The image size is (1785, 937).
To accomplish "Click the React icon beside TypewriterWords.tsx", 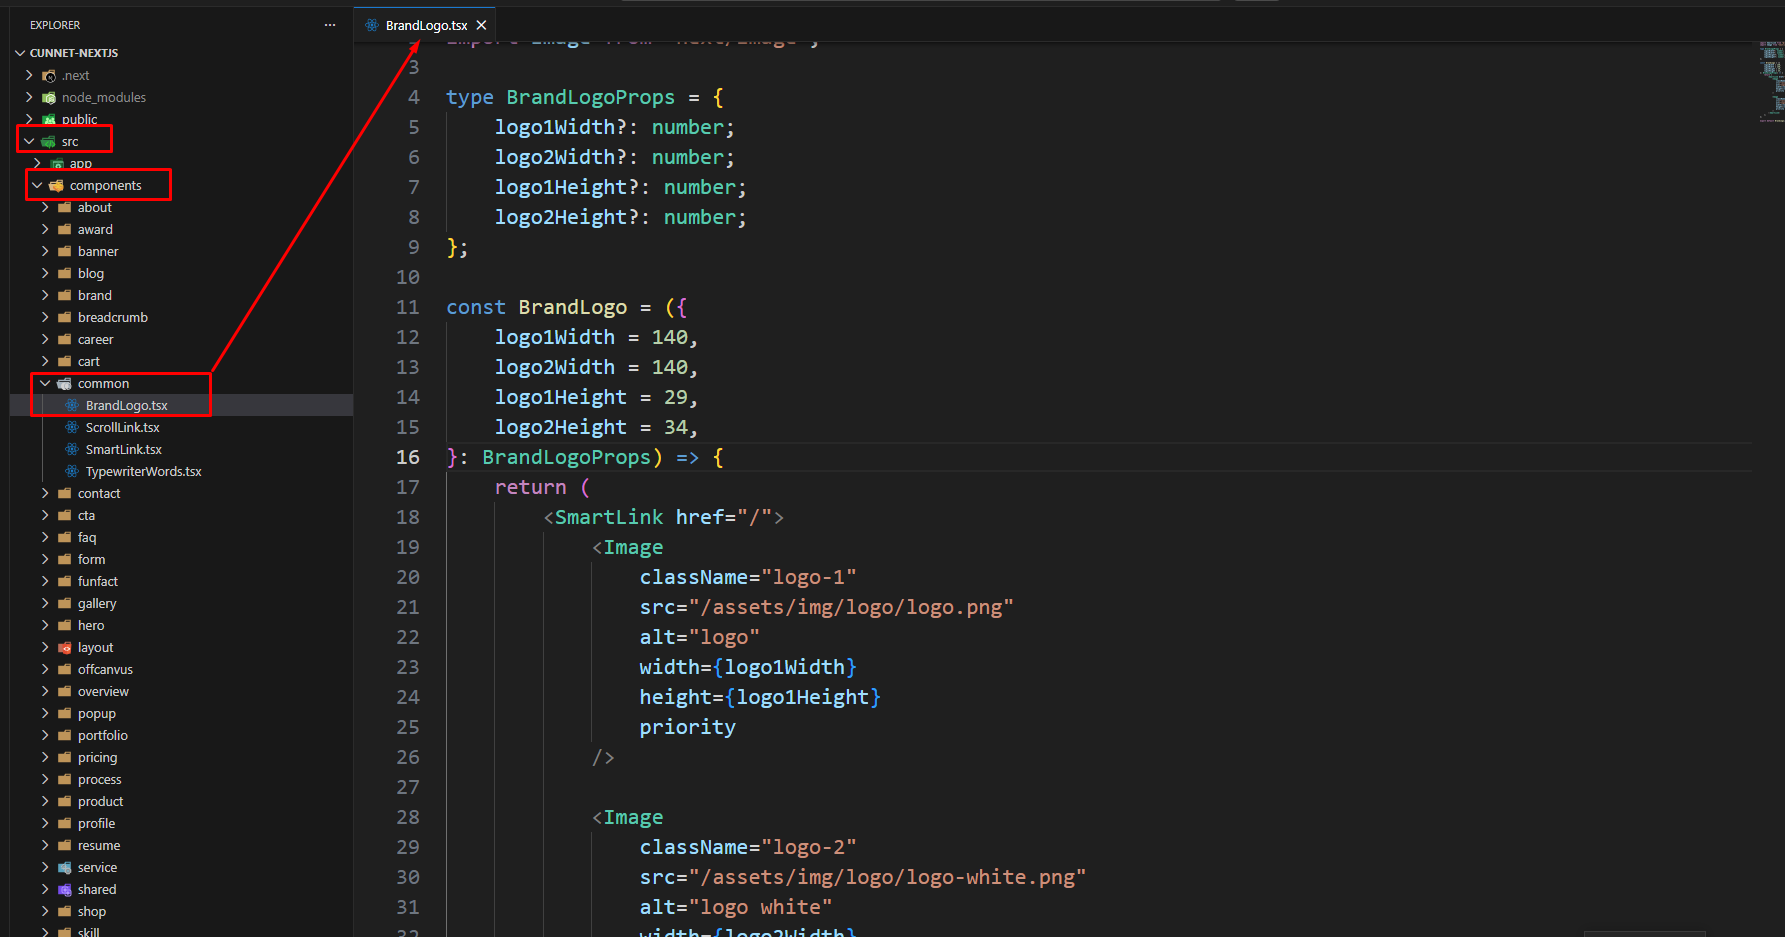I will 72,471.
